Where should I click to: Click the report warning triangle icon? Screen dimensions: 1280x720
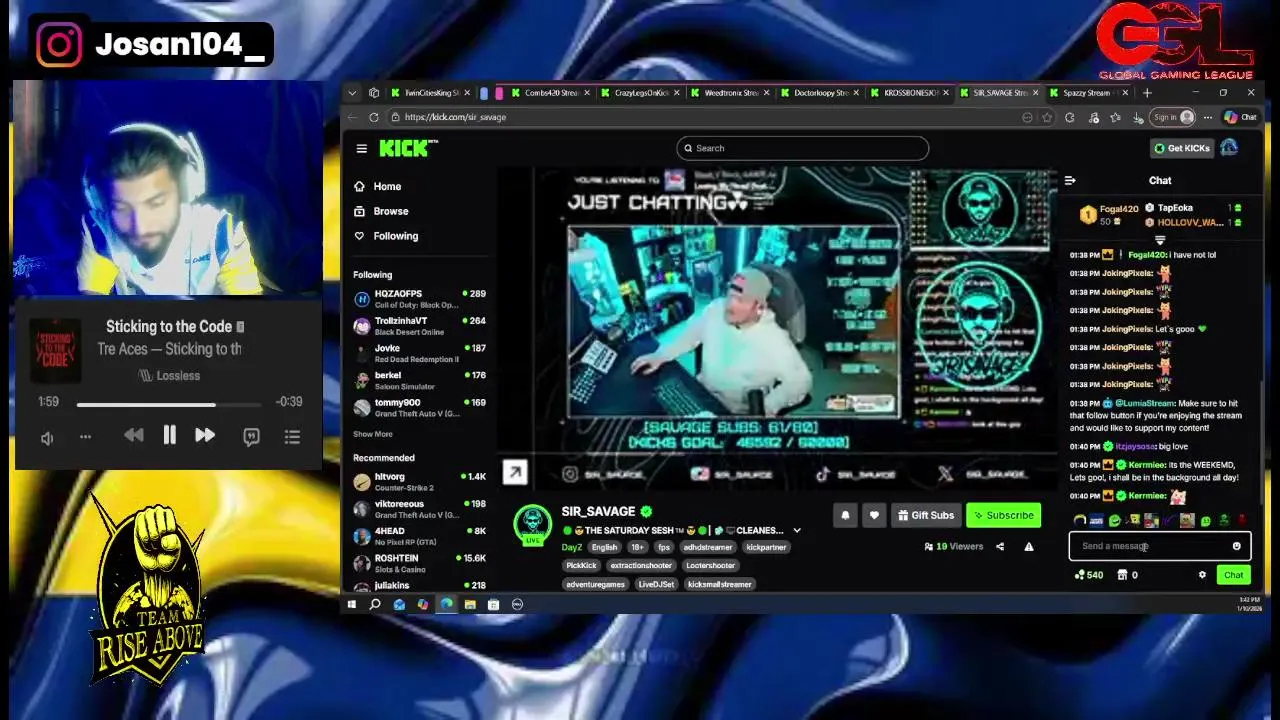[1028, 546]
